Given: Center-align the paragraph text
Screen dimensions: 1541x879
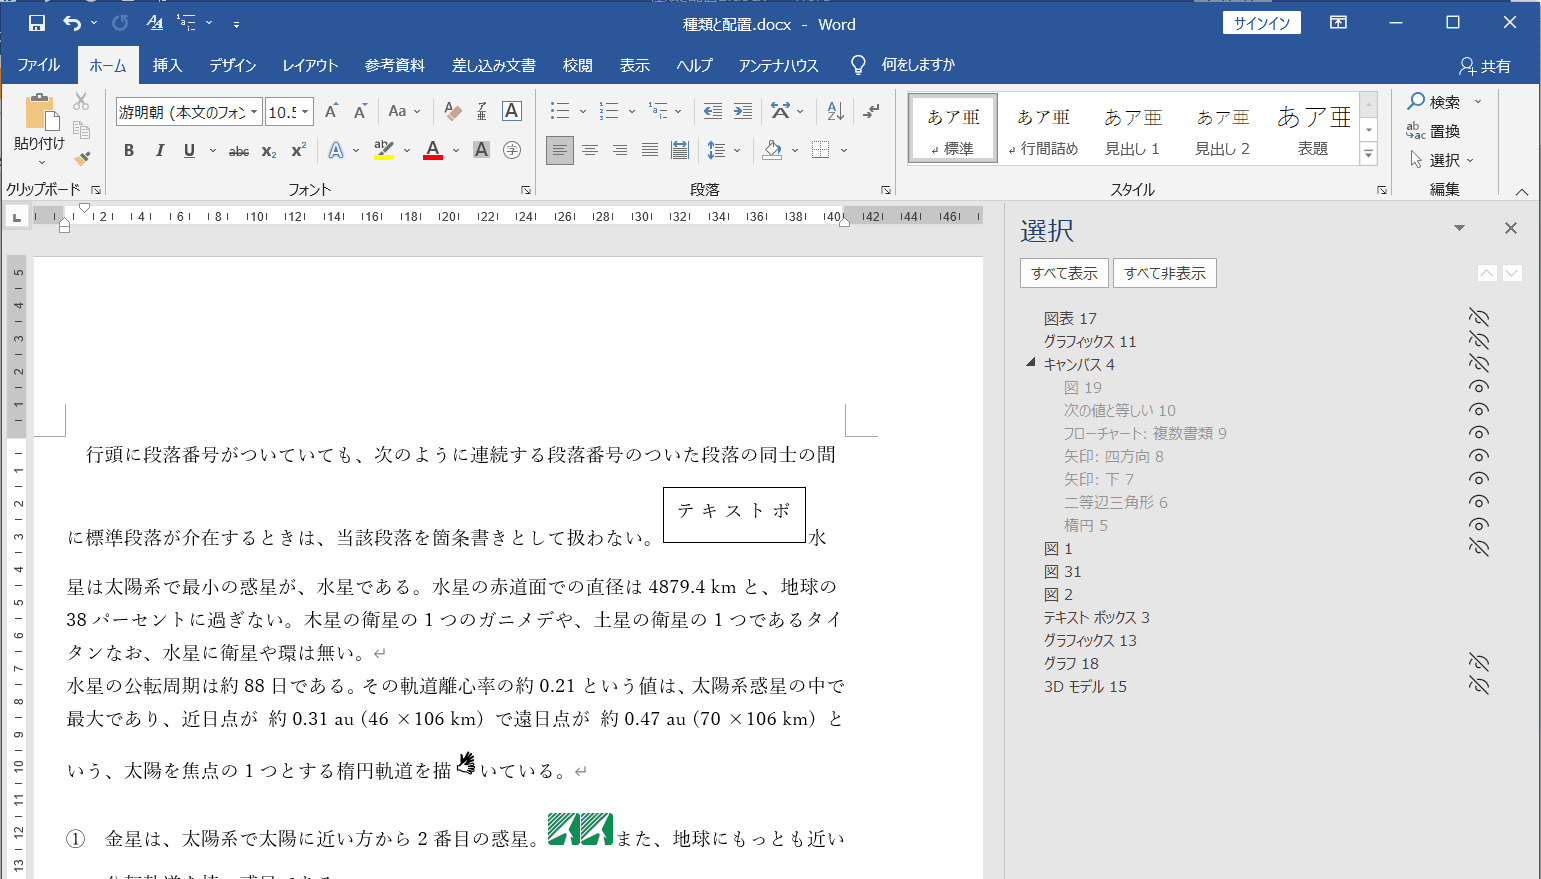Looking at the screenshot, I should pyautogui.click(x=590, y=151).
